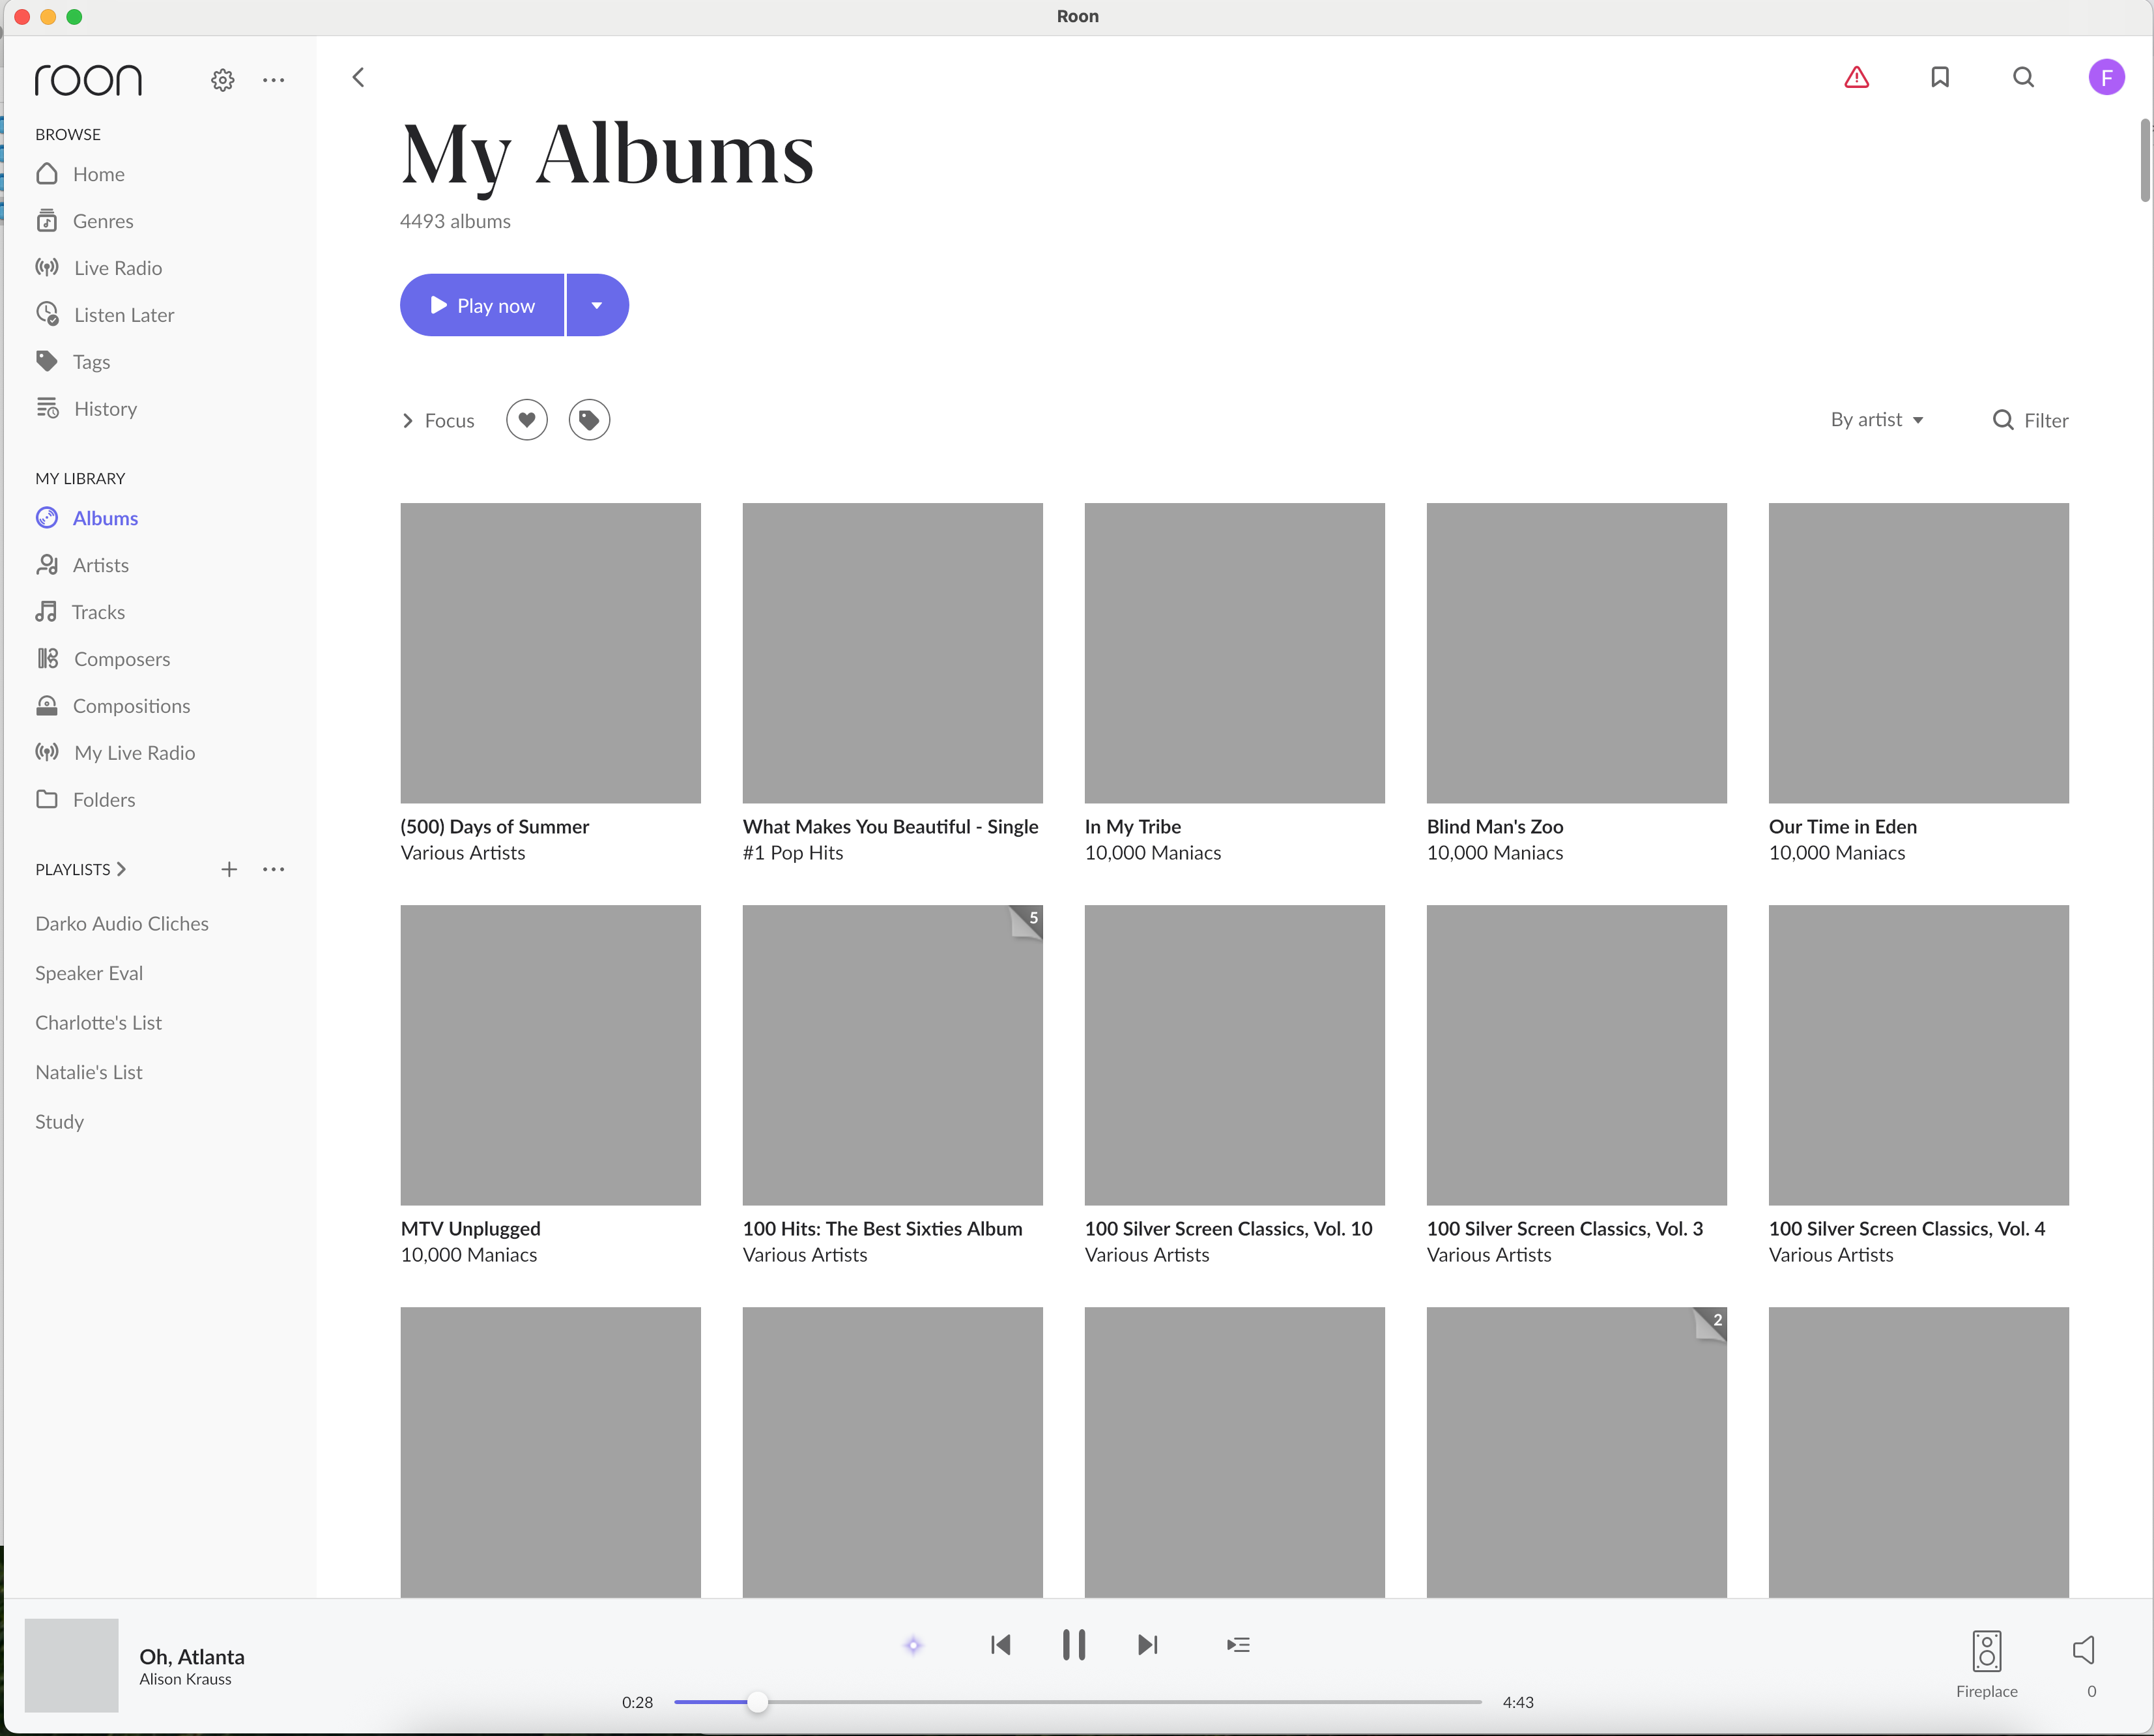
Task: Open the play queue
Action: point(1238,1645)
